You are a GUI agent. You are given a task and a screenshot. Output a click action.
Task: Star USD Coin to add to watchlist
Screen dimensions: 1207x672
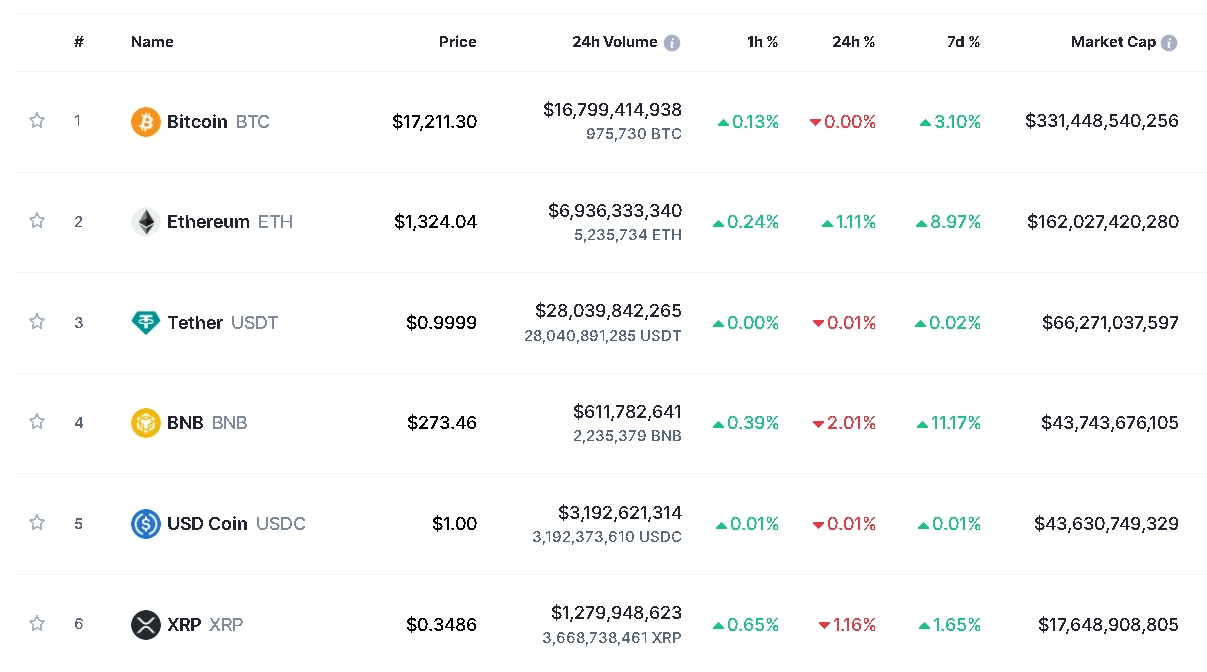[37, 523]
